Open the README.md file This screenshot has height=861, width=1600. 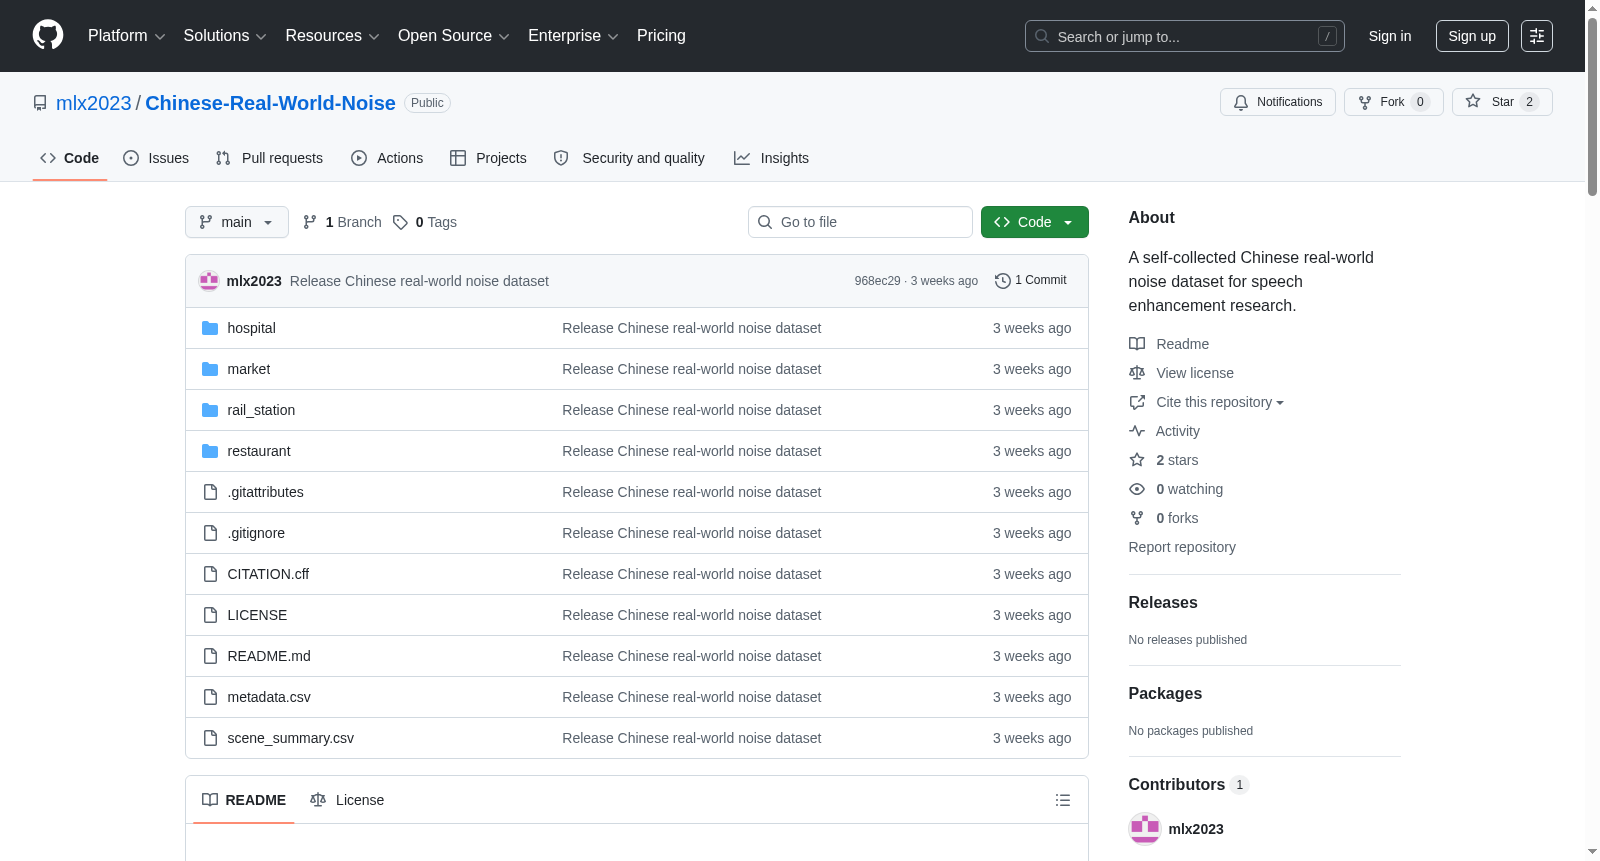point(269,656)
